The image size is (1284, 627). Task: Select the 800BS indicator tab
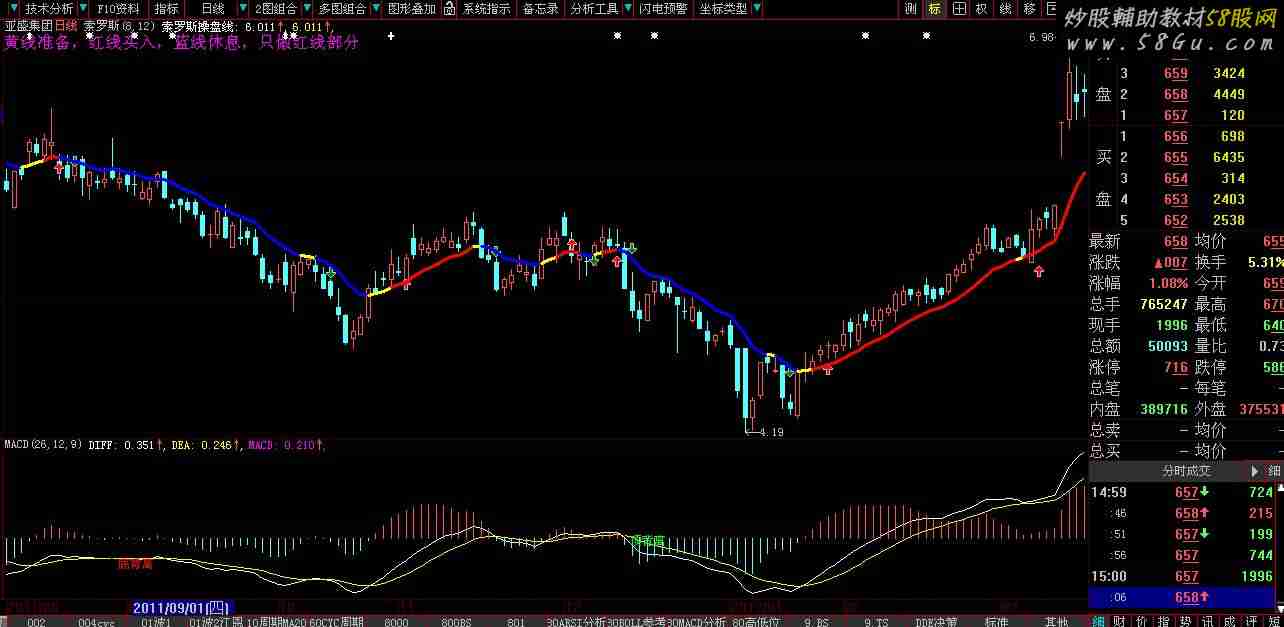click(455, 621)
